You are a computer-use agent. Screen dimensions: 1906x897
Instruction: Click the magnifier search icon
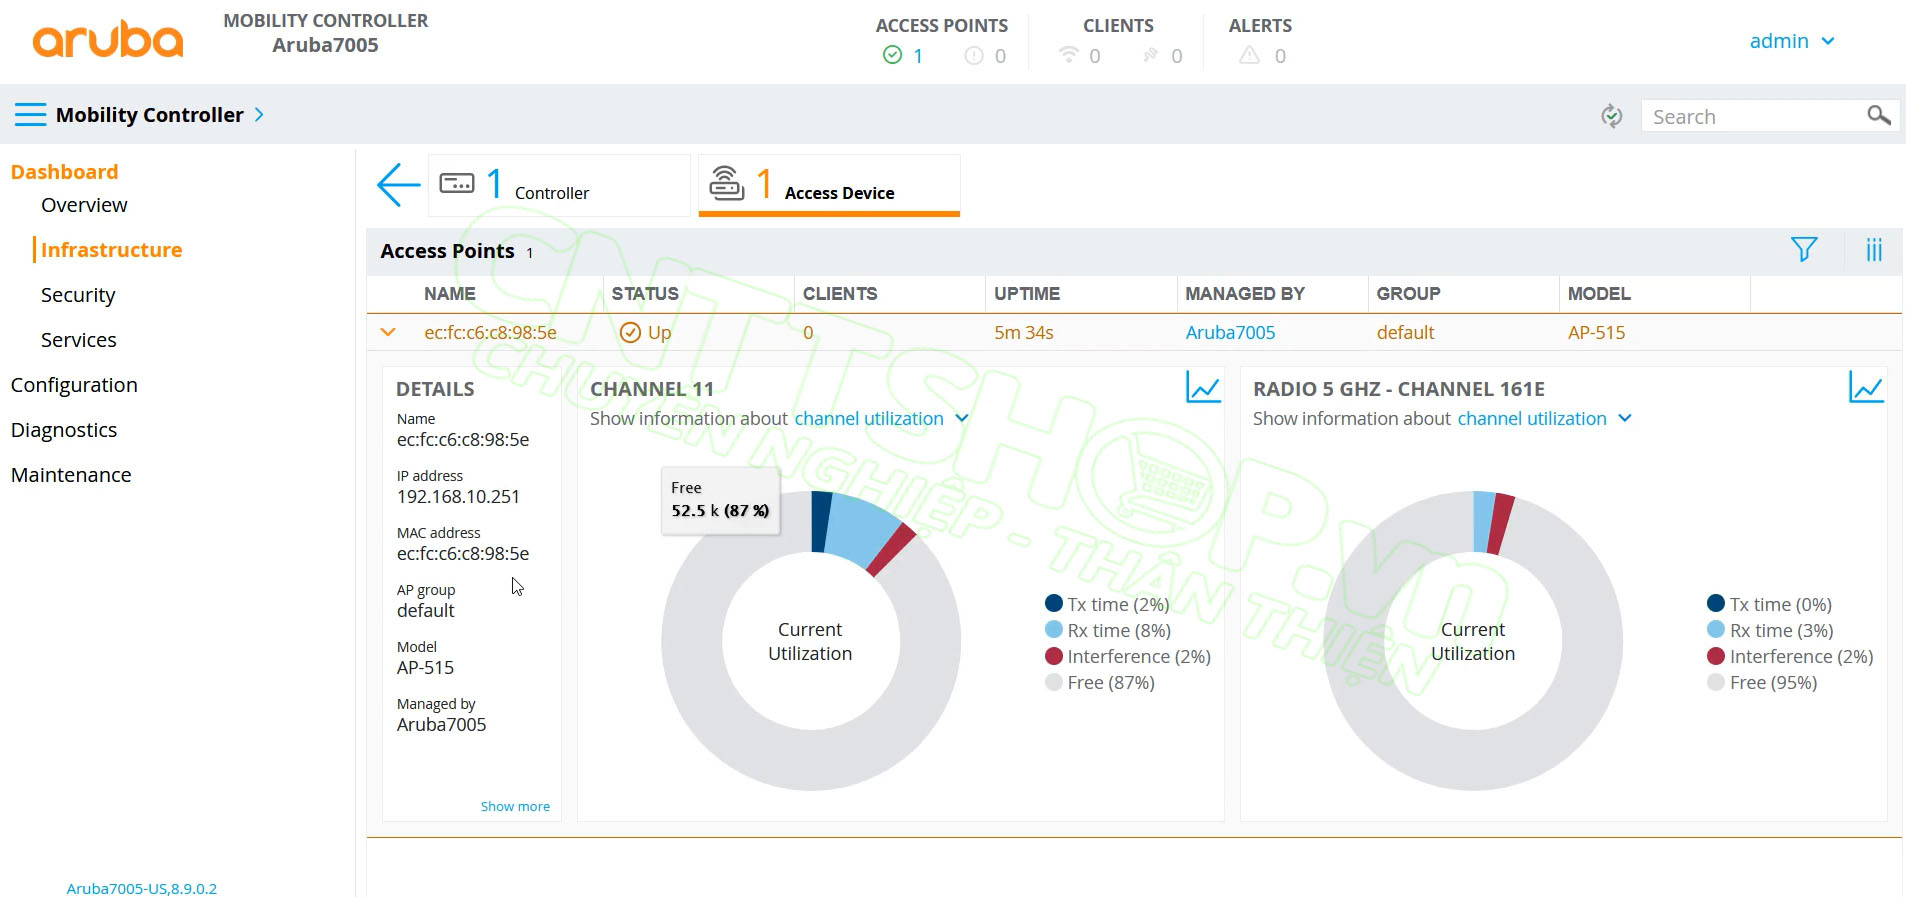(1878, 116)
